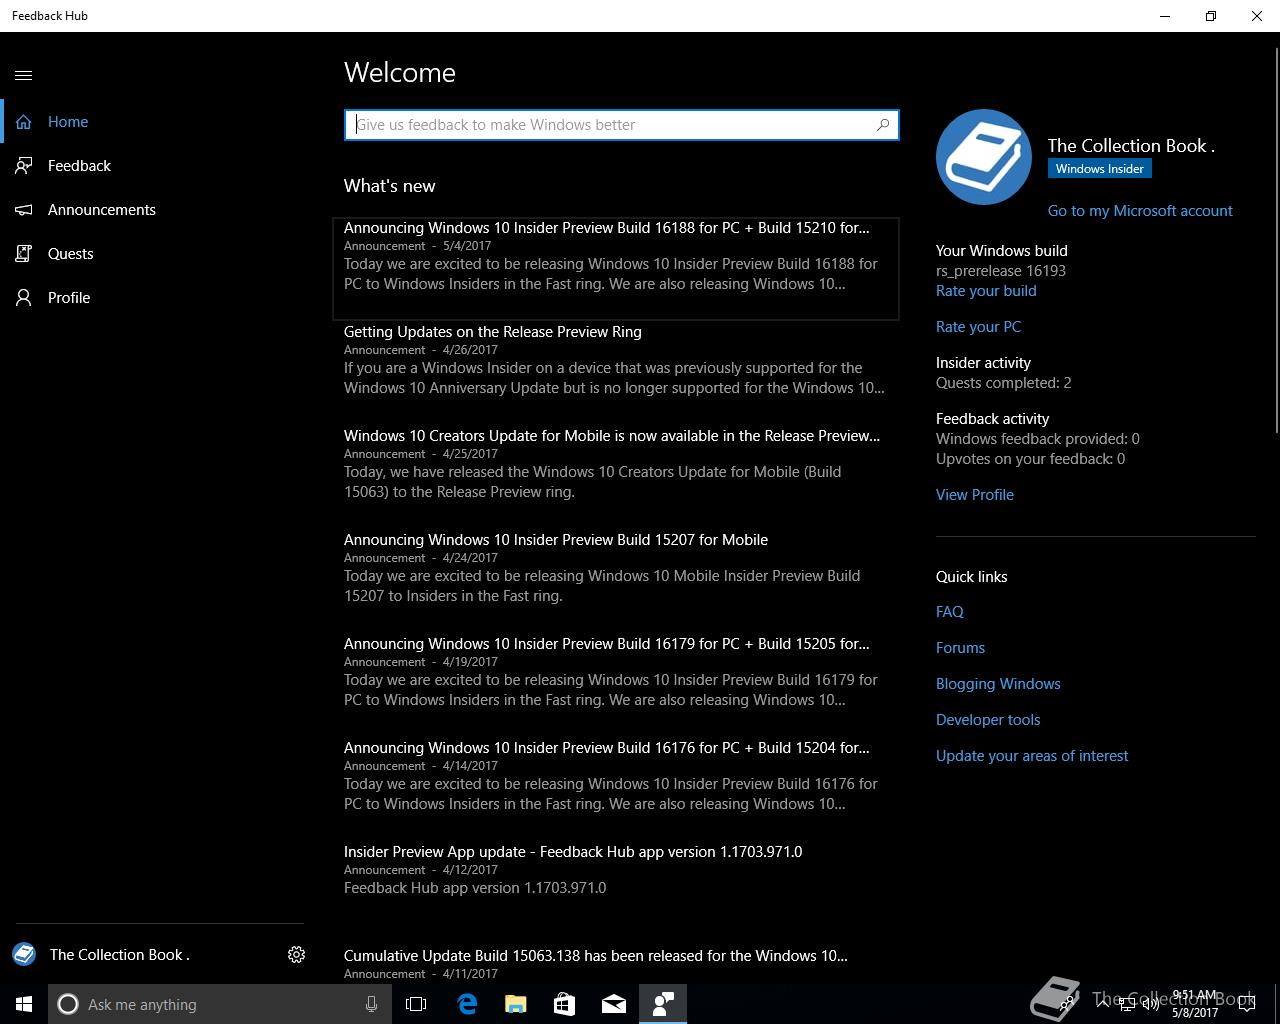Click the Profile person icon
The width and height of the screenshot is (1280, 1024).
(x=24, y=298)
